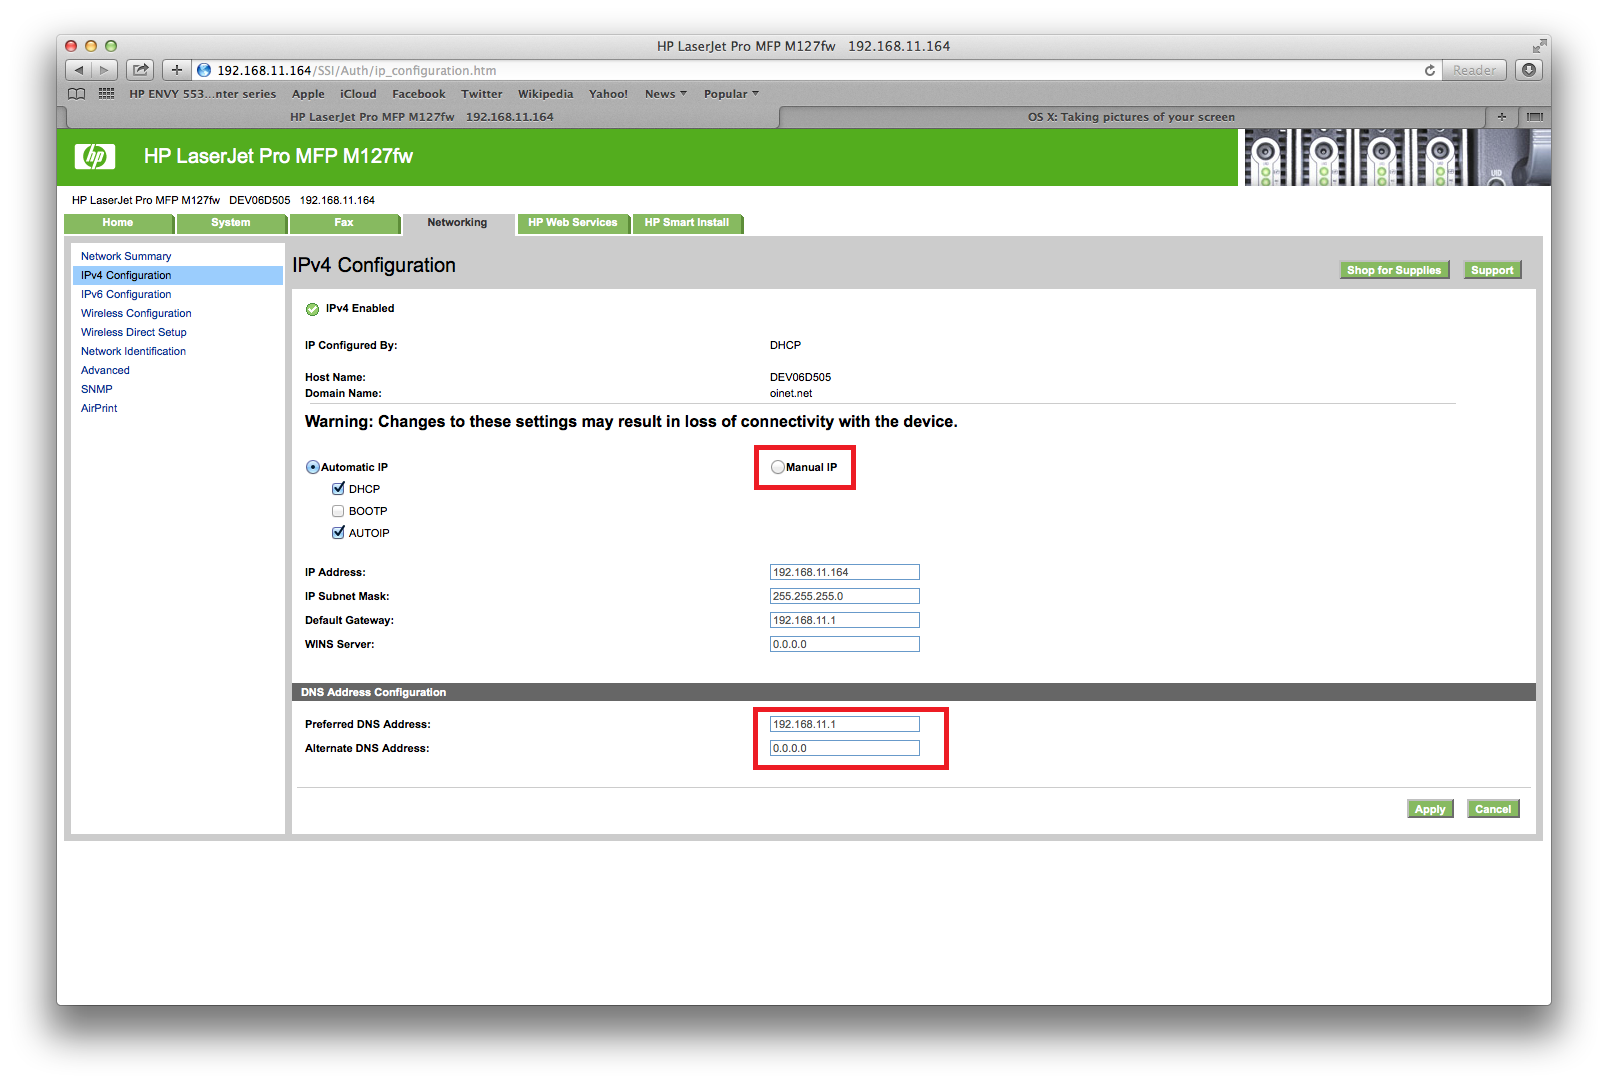Open Network Identification link
This screenshot has width=1608, height=1084.
coord(133,352)
